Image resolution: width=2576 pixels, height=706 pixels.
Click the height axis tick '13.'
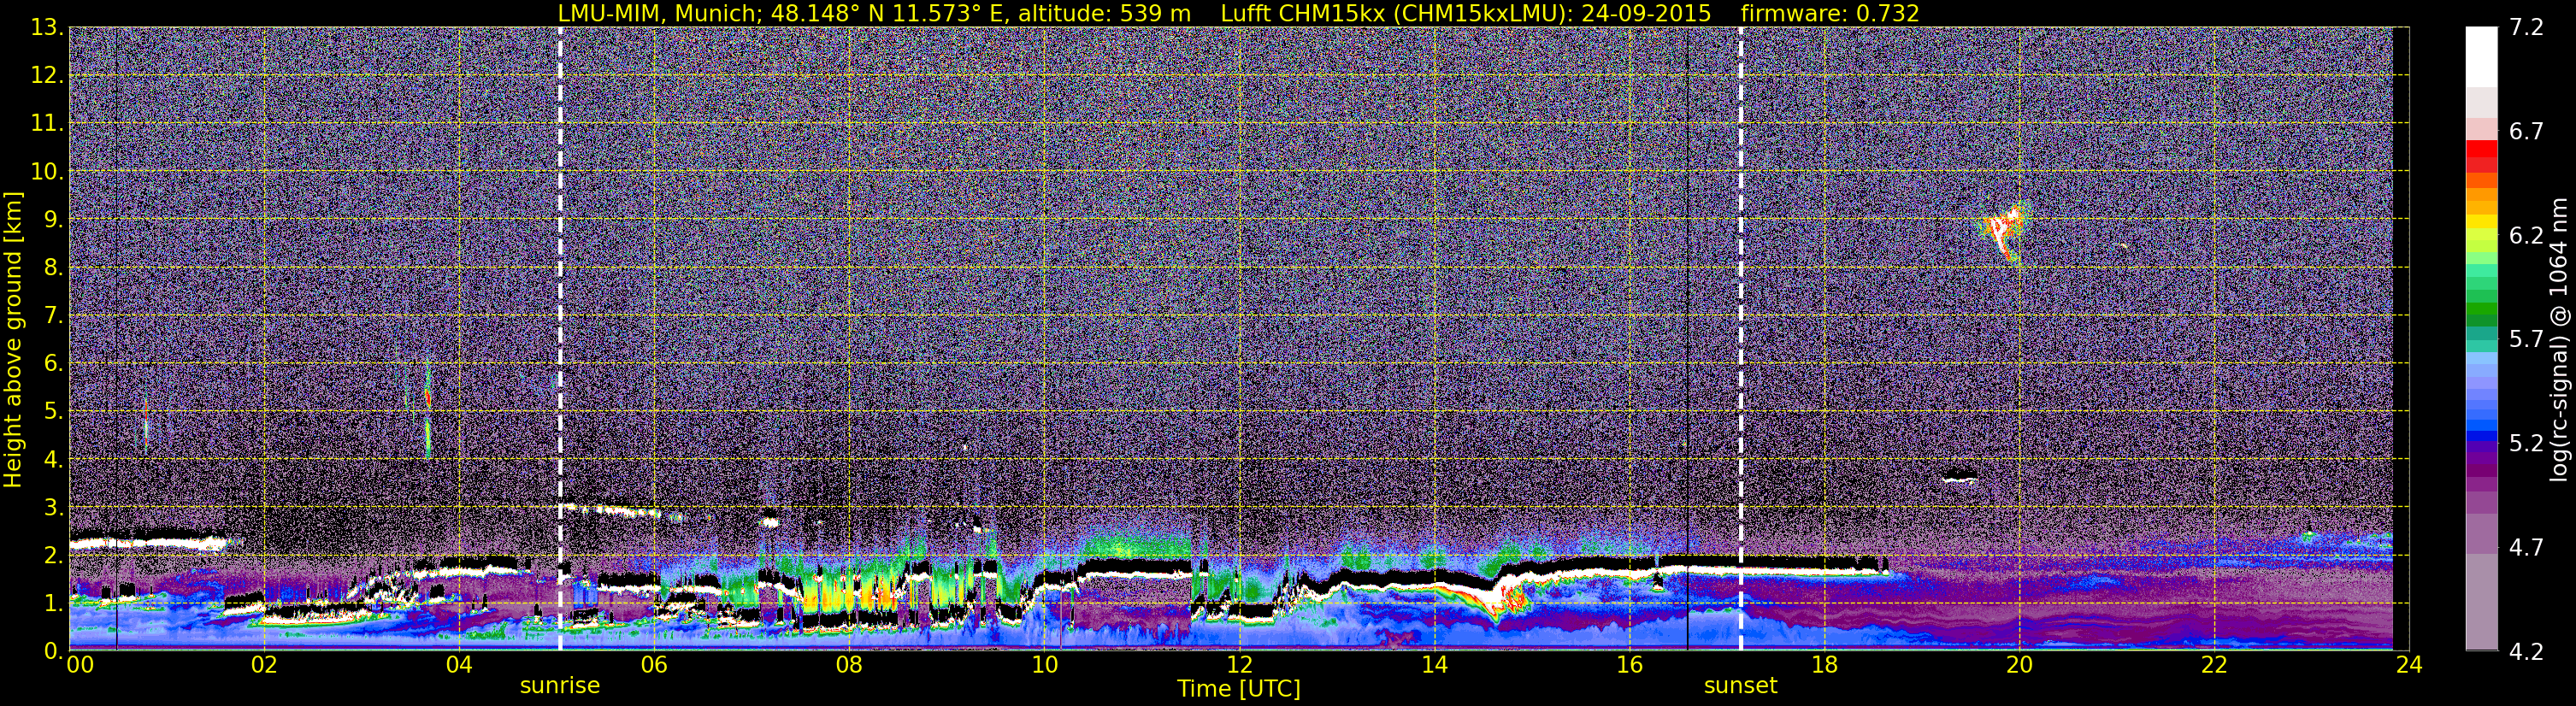click(46, 28)
